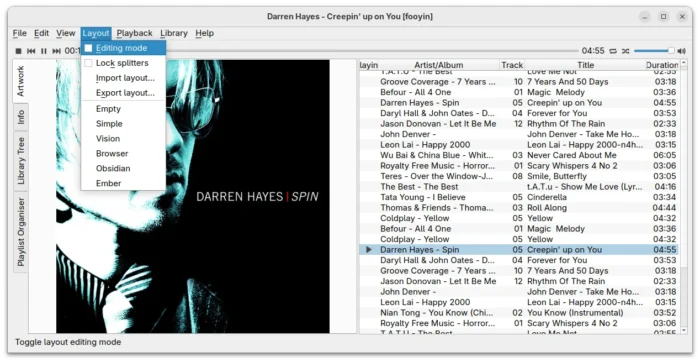
Task: Open the Playback menu
Action: [134, 33]
